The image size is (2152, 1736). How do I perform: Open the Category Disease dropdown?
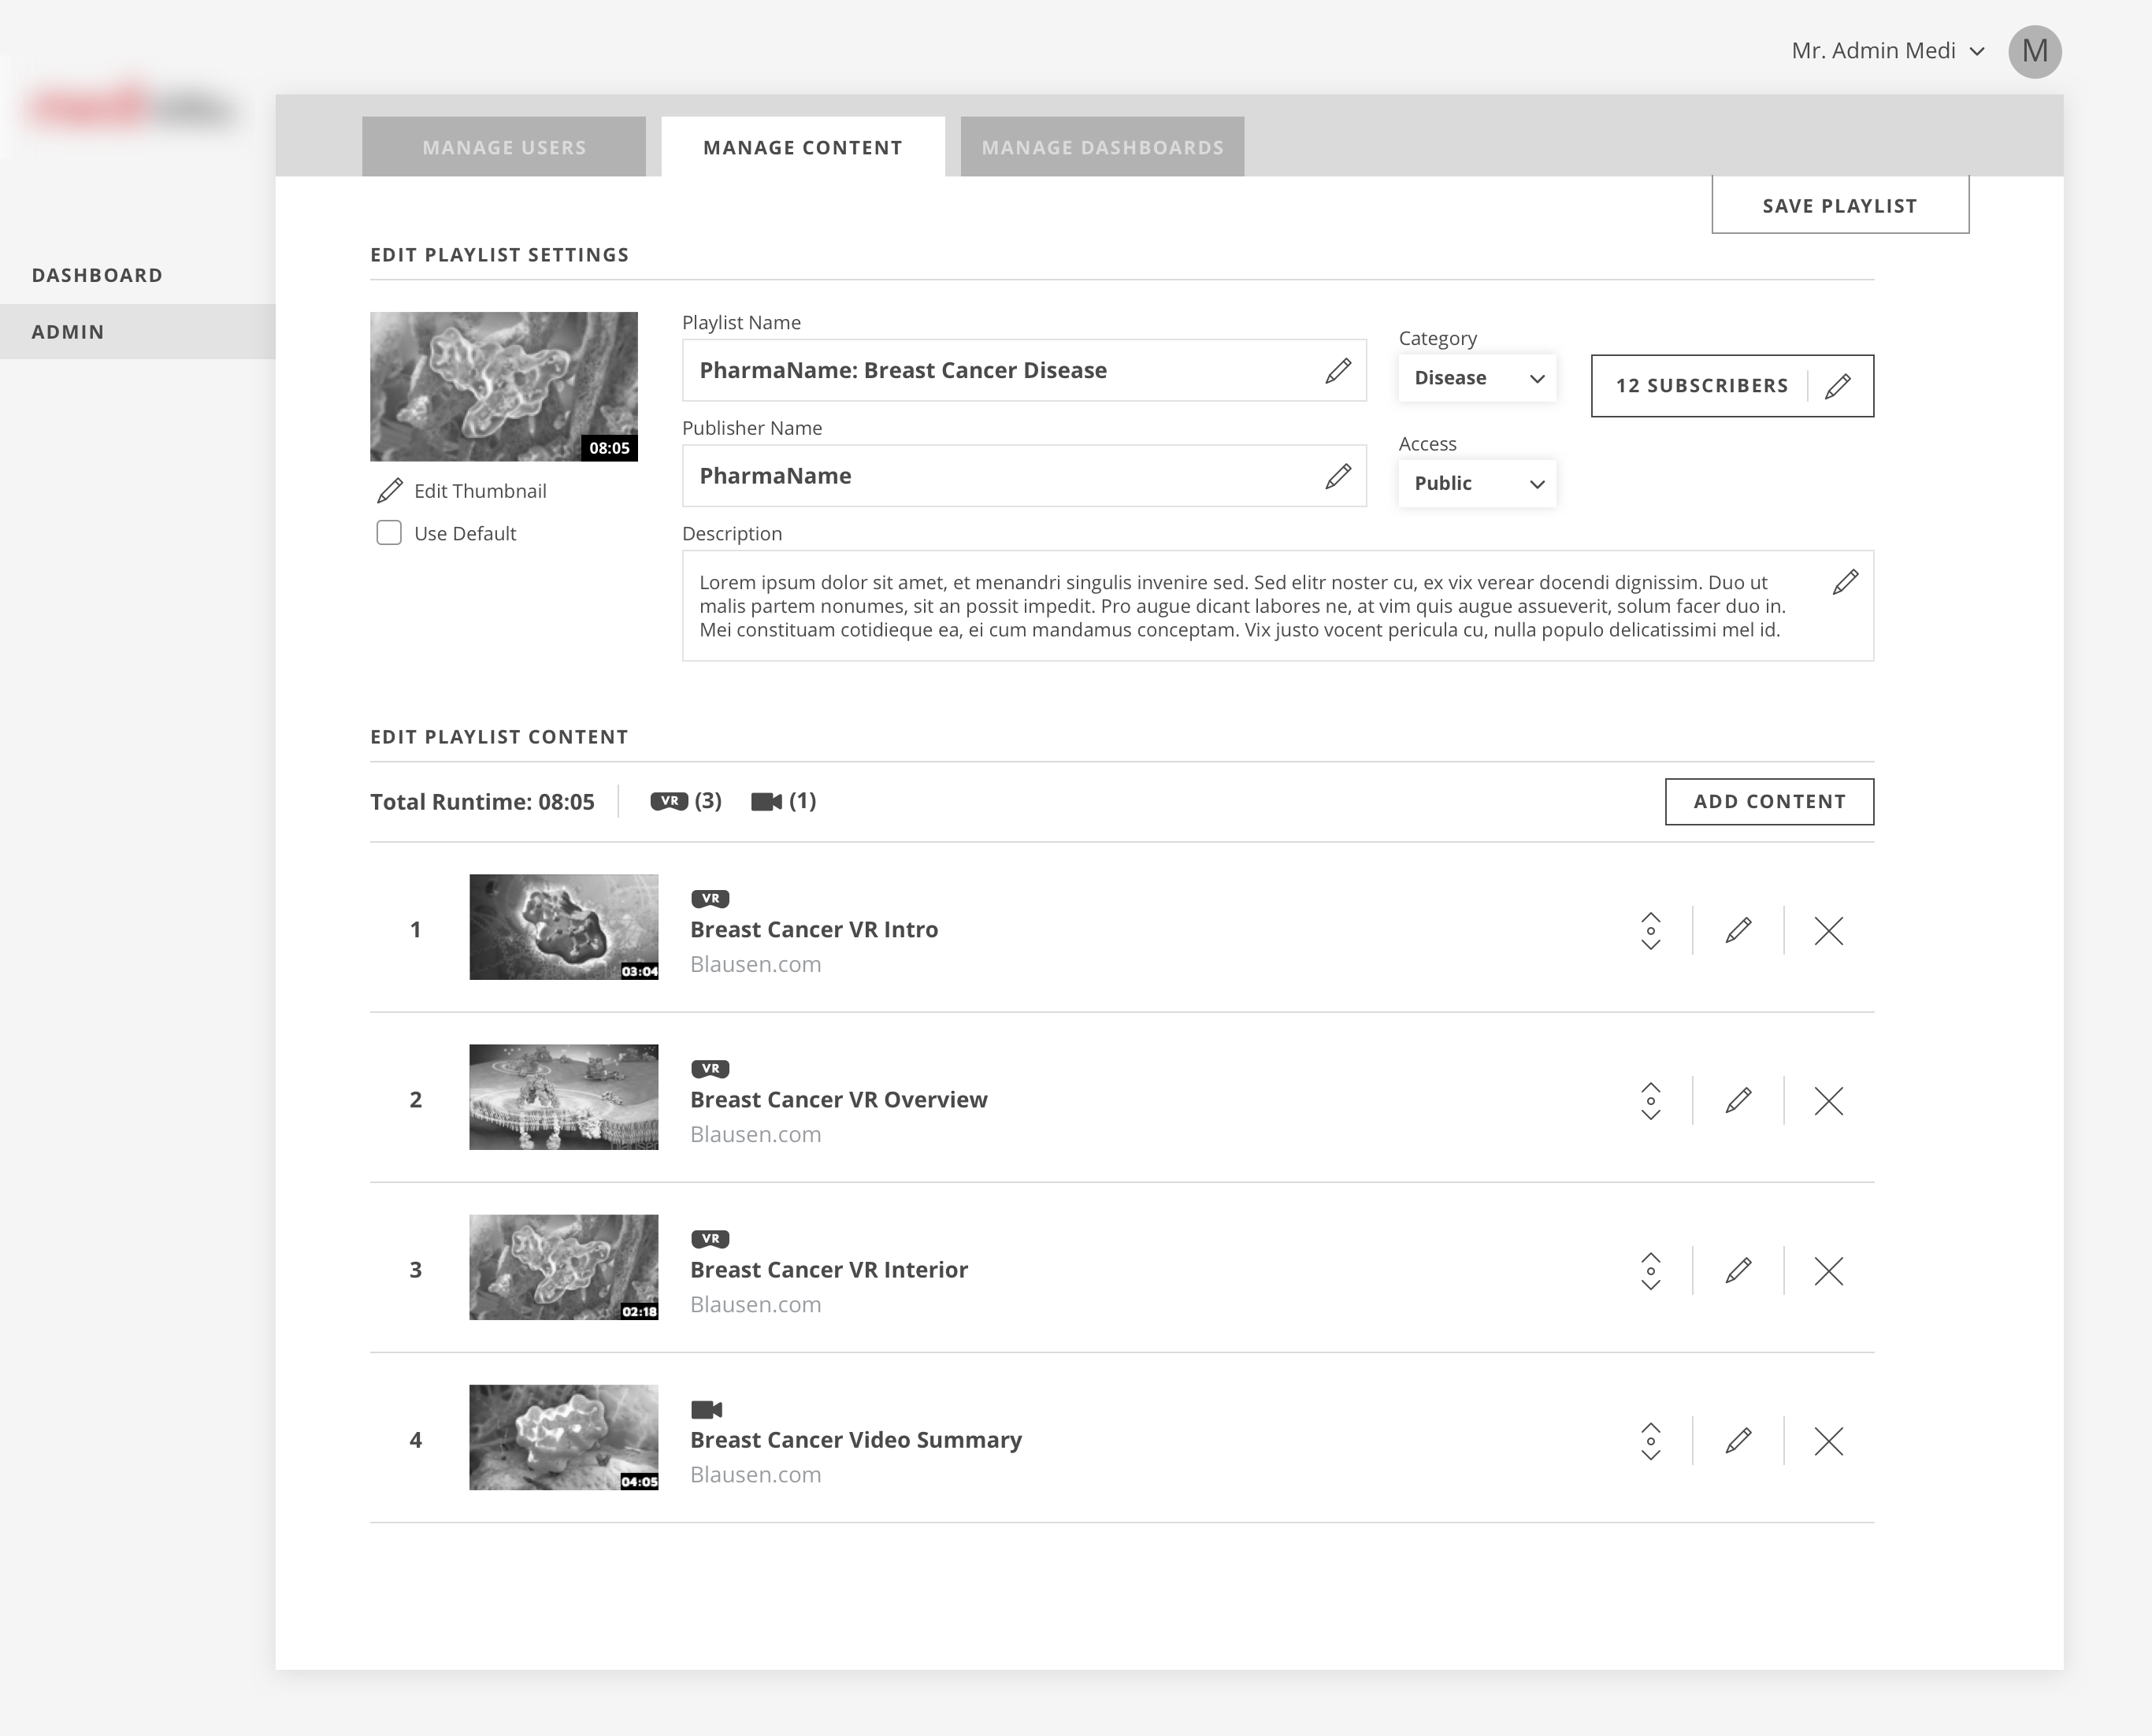pyautogui.click(x=1477, y=378)
